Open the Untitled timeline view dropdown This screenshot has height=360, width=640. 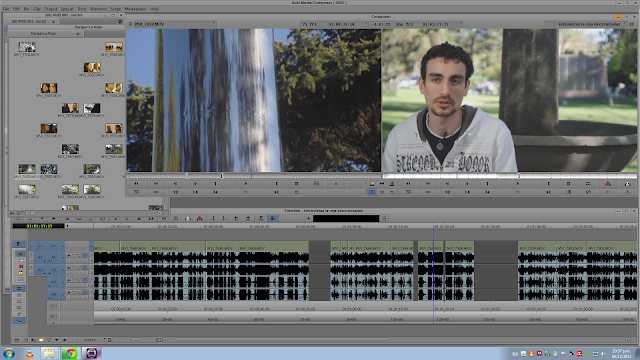[x=93, y=340]
